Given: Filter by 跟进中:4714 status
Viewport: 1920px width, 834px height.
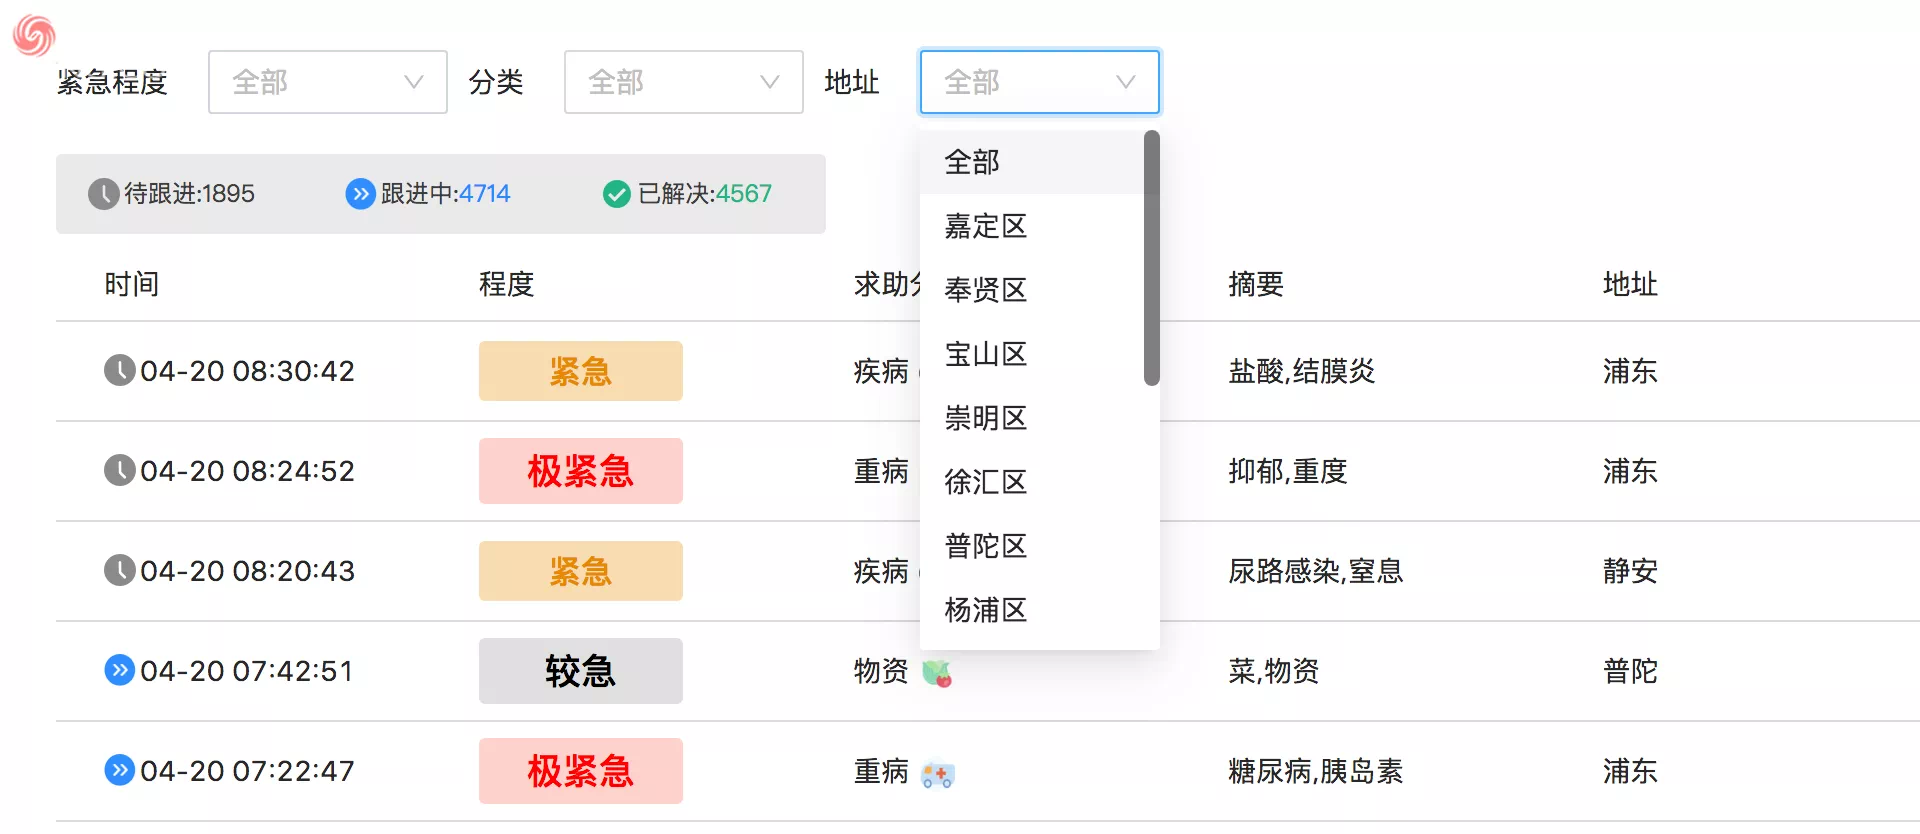Looking at the screenshot, I should tap(428, 194).
